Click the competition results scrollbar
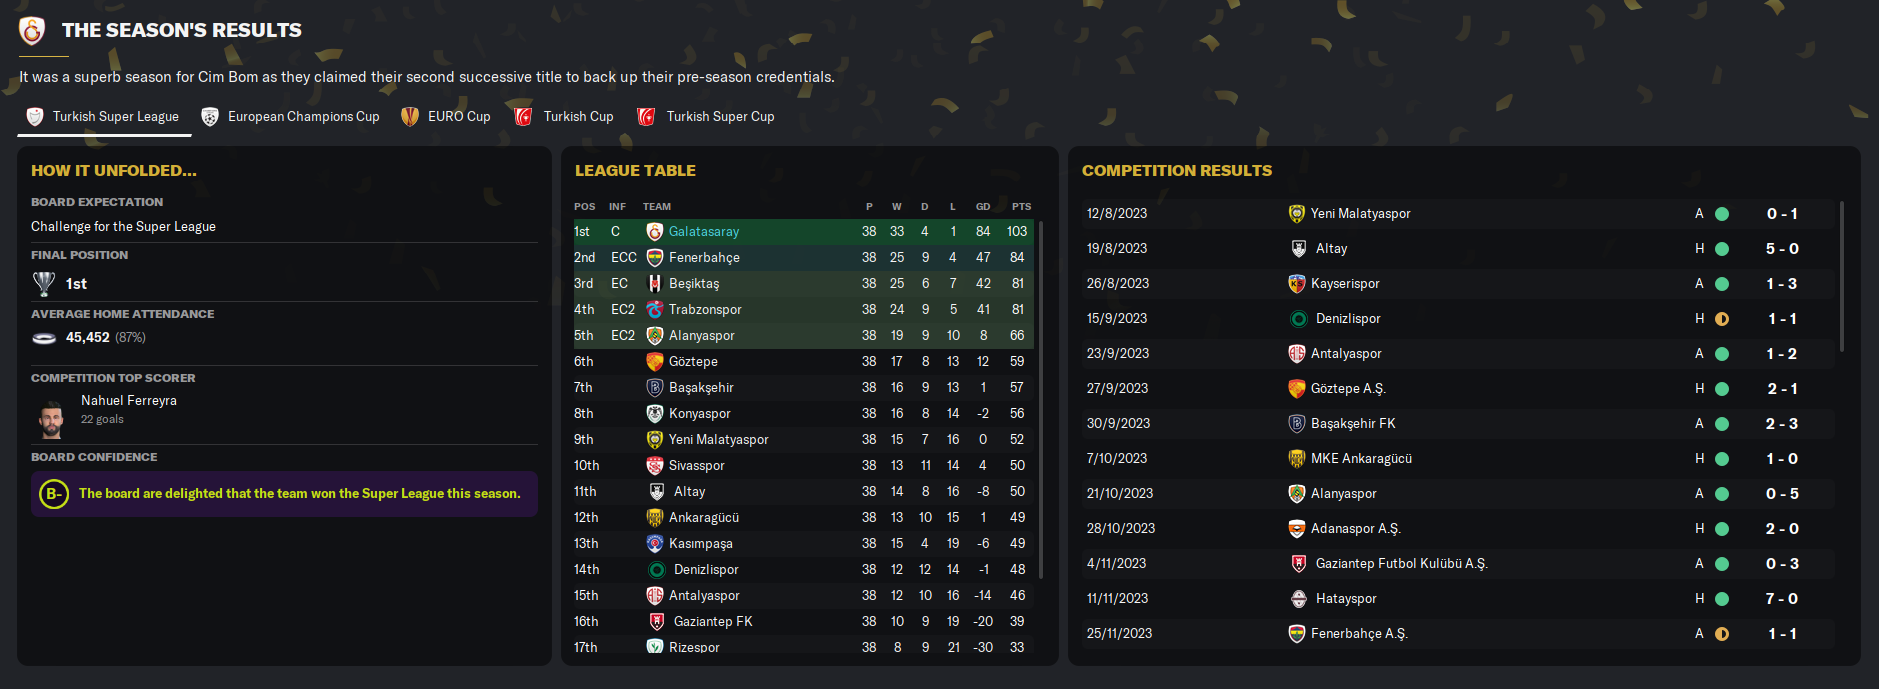This screenshot has height=689, width=1879. click(1841, 277)
